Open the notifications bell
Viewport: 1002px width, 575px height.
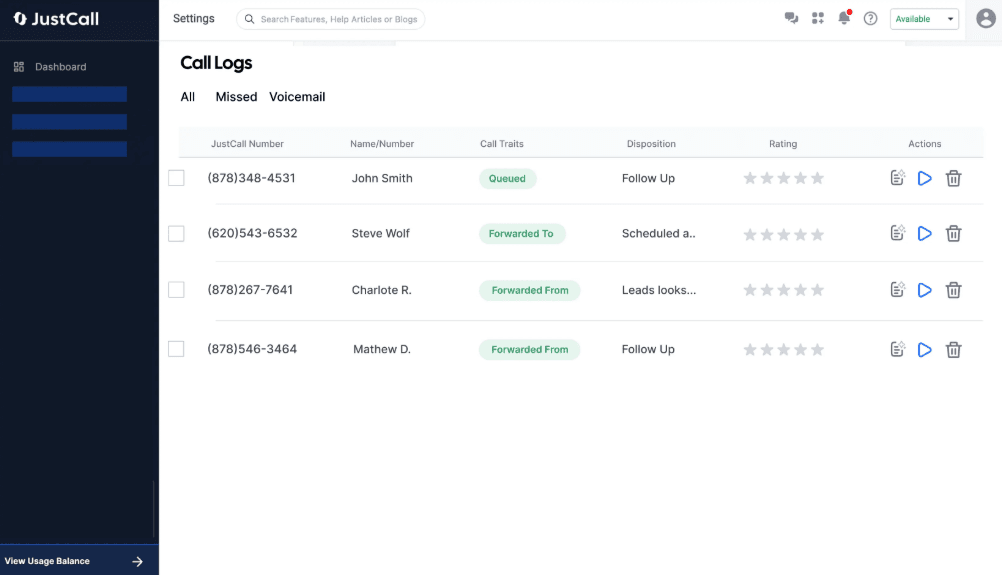[844, 18]
